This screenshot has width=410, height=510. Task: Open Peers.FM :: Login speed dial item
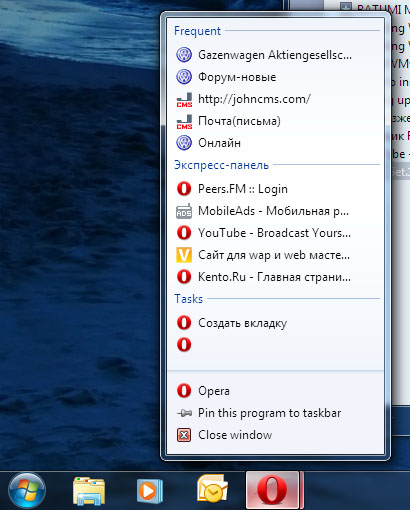point(275,189)
